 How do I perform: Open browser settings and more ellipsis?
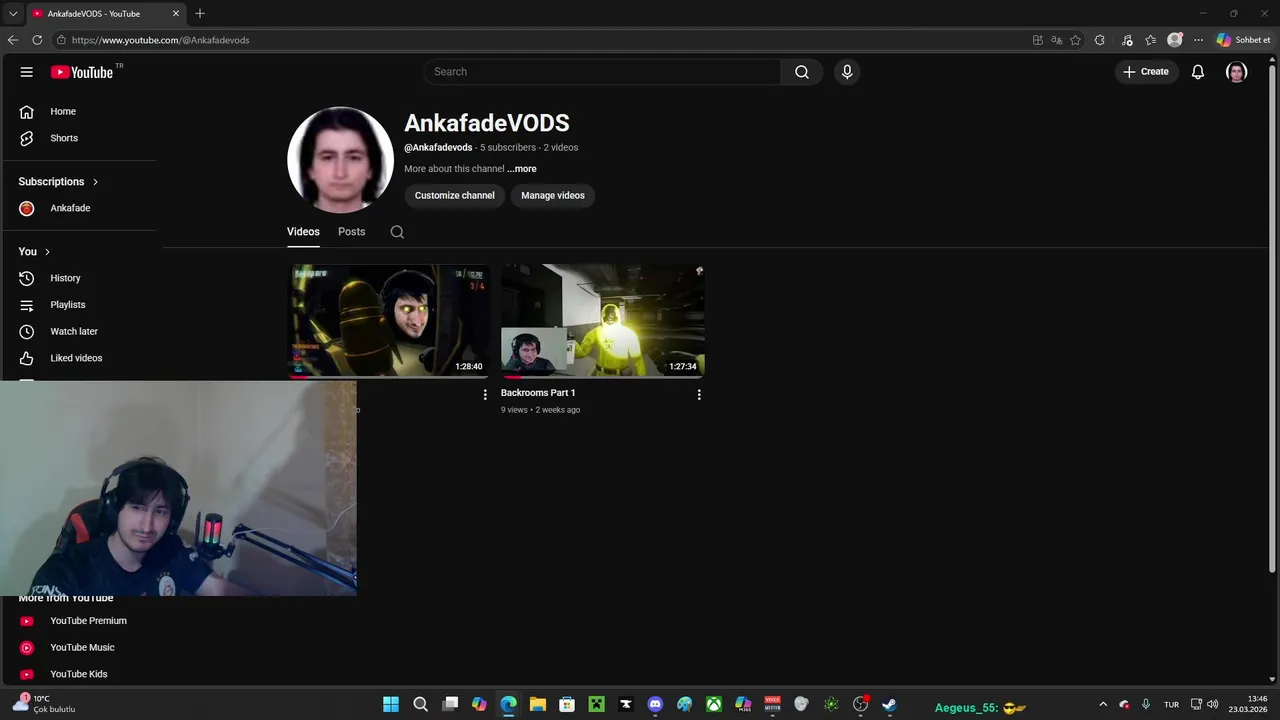click(1198, 40)
